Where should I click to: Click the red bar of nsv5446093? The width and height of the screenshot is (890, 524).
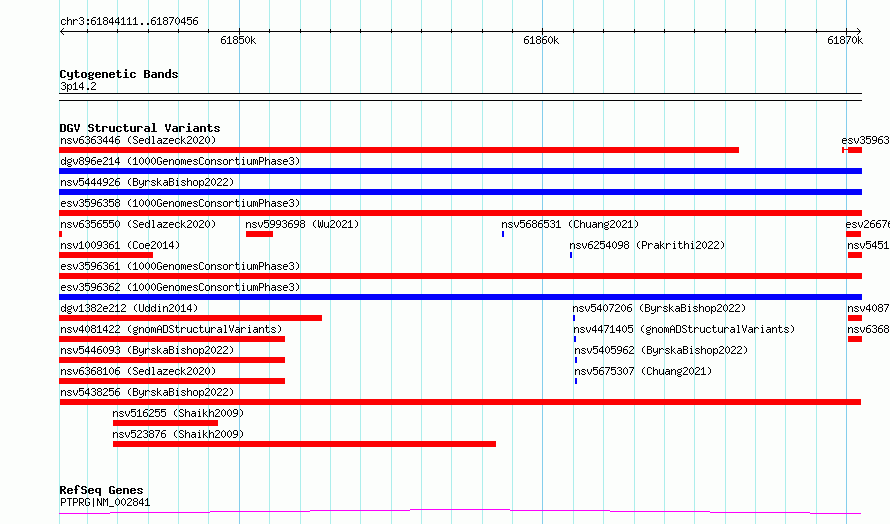tap(172, 360)
